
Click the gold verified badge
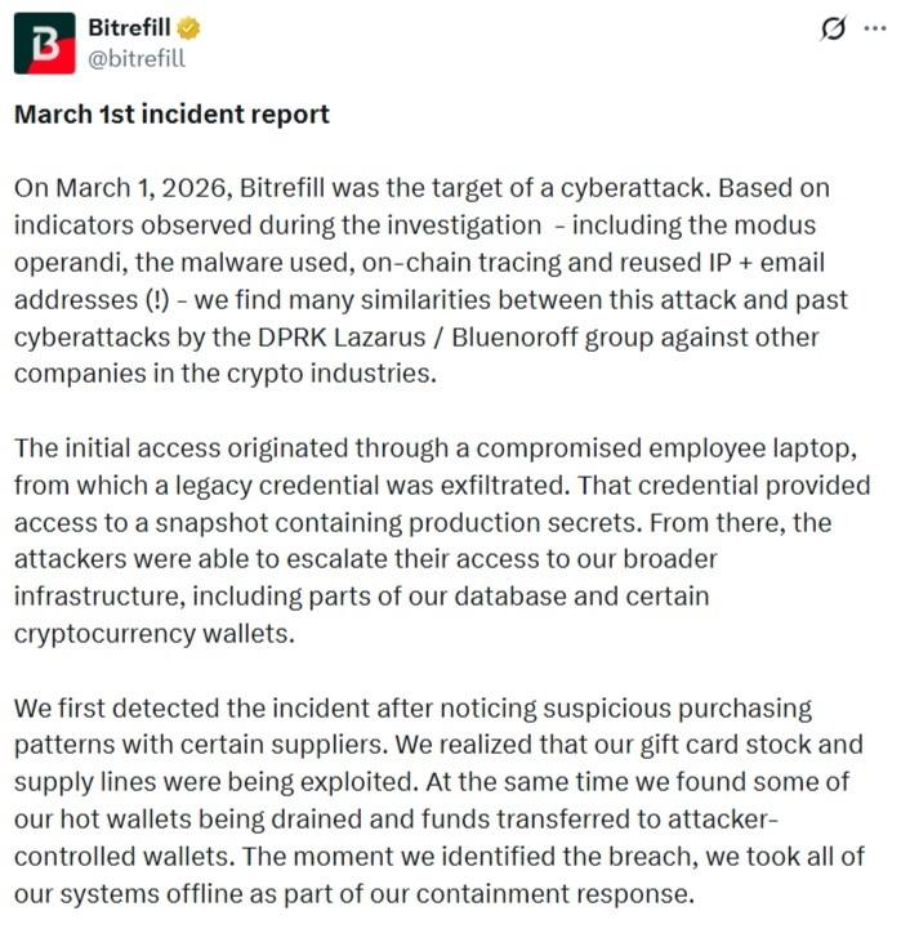pyautogui.click(x=188, y=29)
